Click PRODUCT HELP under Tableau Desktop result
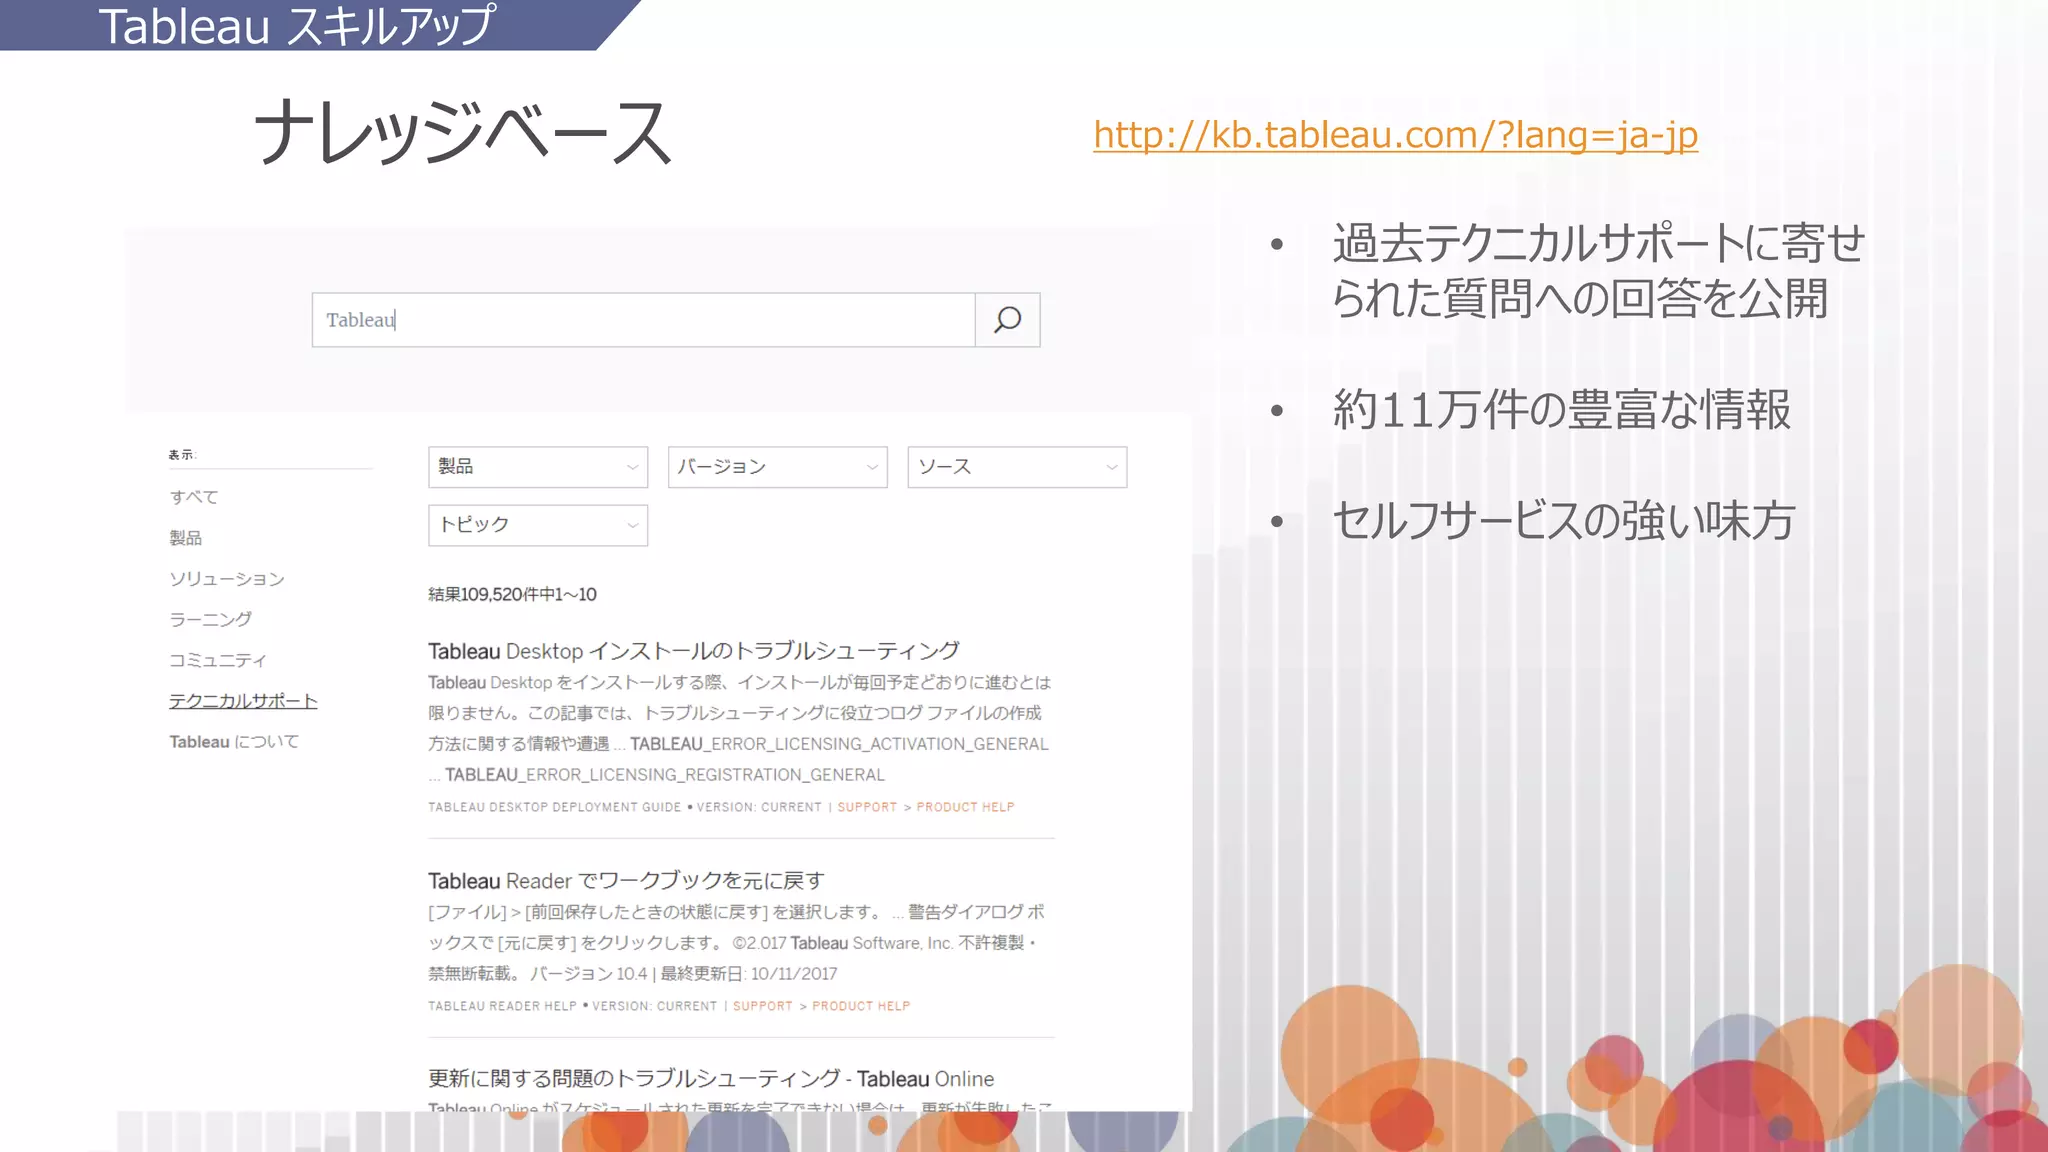The width and height of the screenshot is (2048, 1152). (x=965, y=807)
